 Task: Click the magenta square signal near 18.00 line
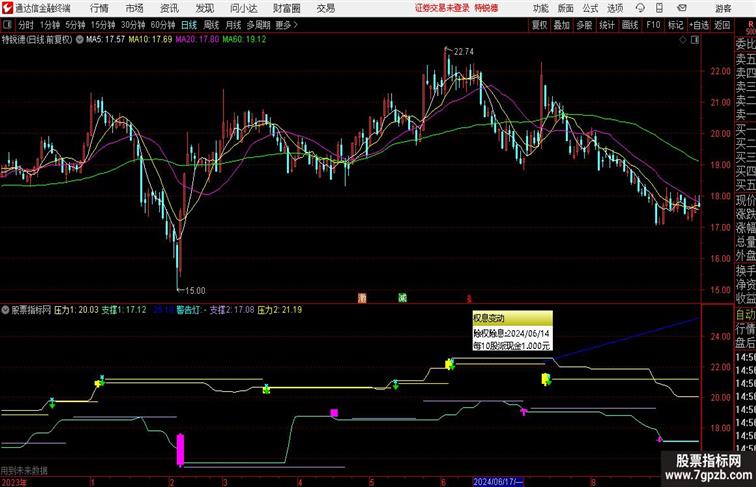click(334, 413)
